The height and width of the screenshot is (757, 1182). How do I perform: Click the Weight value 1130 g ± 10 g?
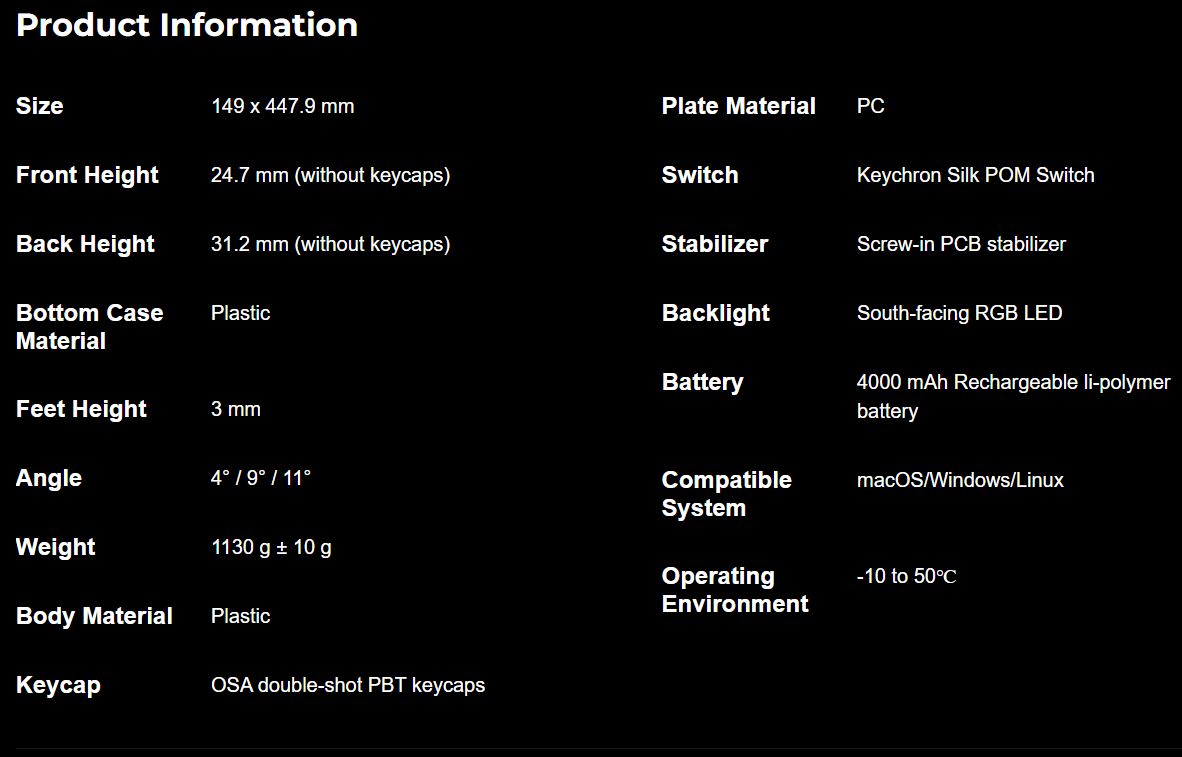pyautogui.click(x=271, y=547)
